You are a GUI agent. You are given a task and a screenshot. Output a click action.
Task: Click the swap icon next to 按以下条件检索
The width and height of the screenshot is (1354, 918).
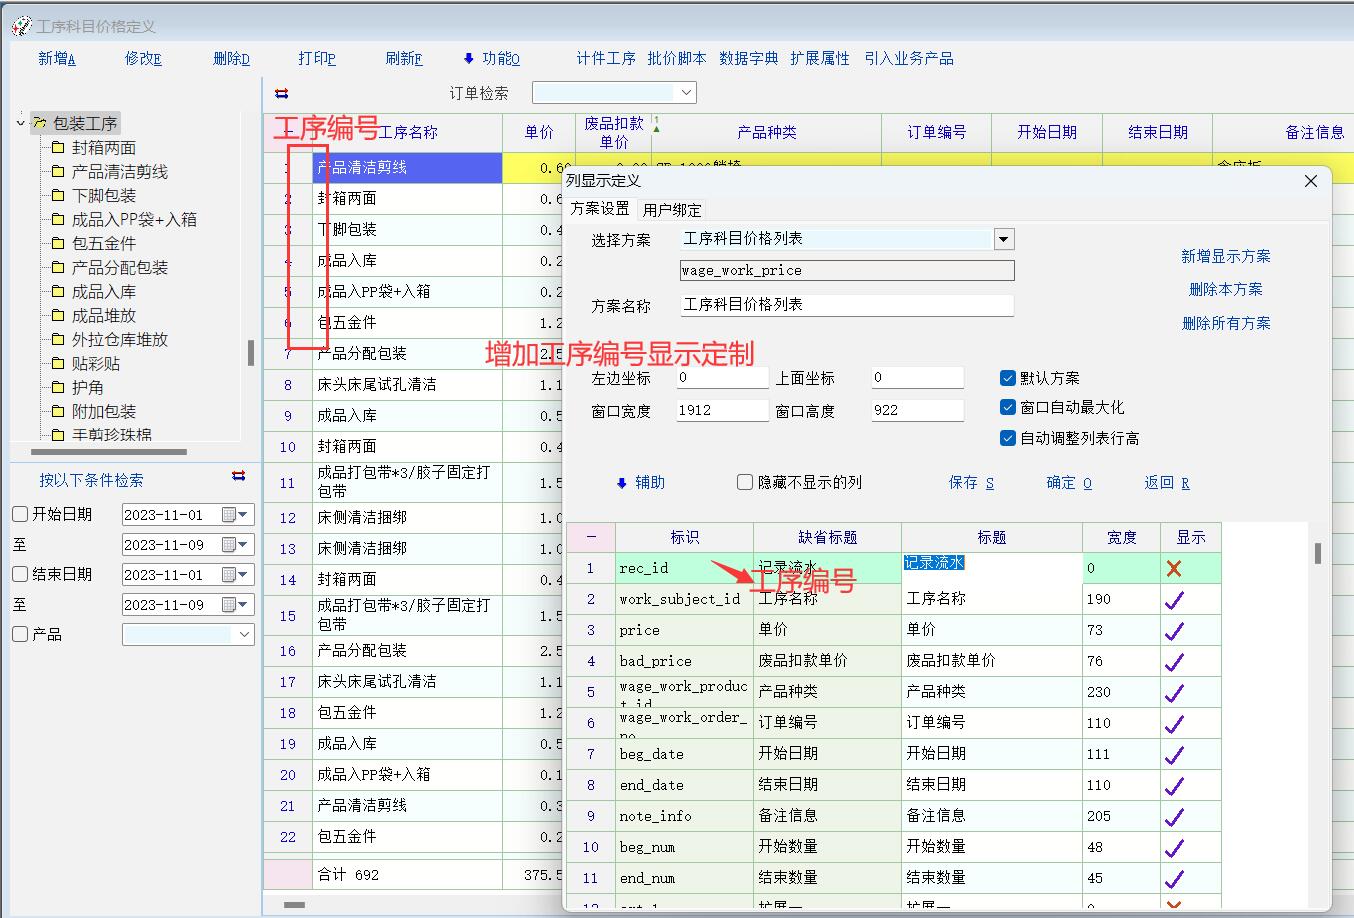[238, 476]
